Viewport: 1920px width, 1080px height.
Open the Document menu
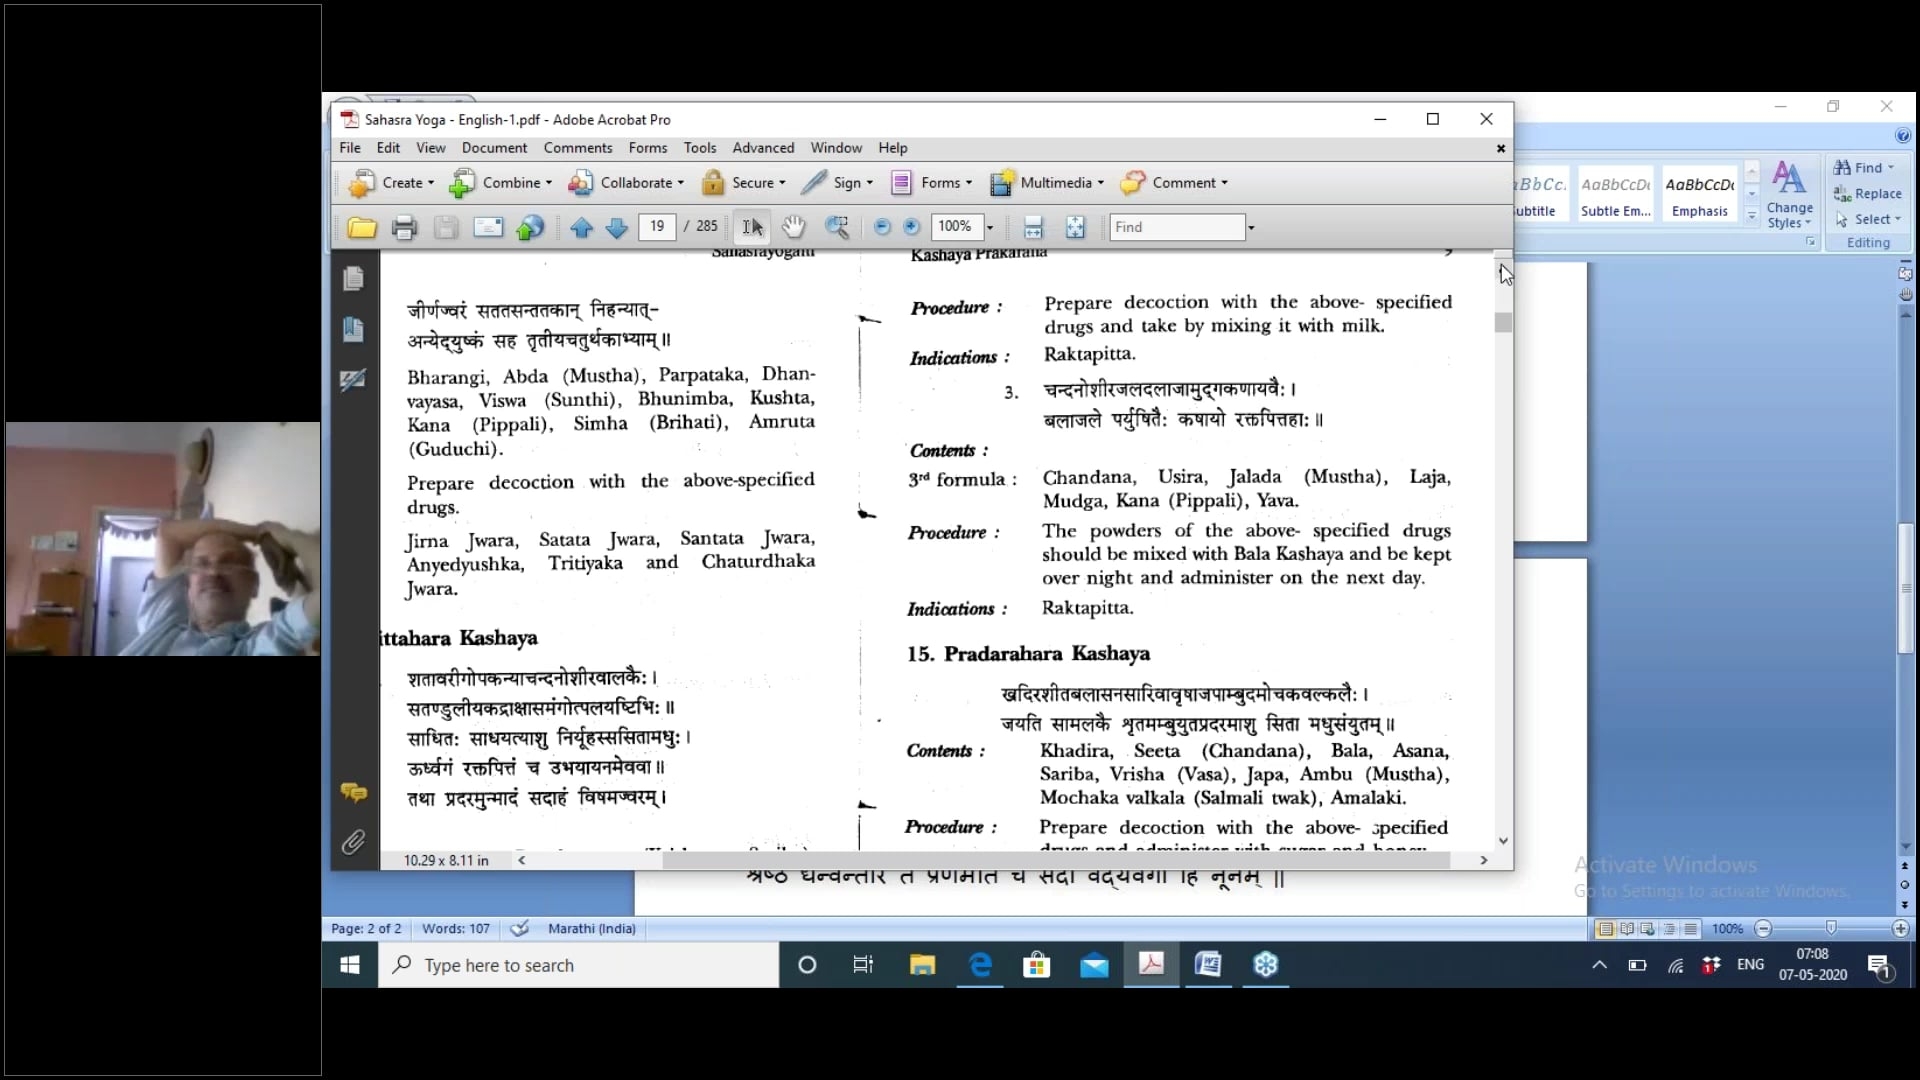[x=494, y=148]
